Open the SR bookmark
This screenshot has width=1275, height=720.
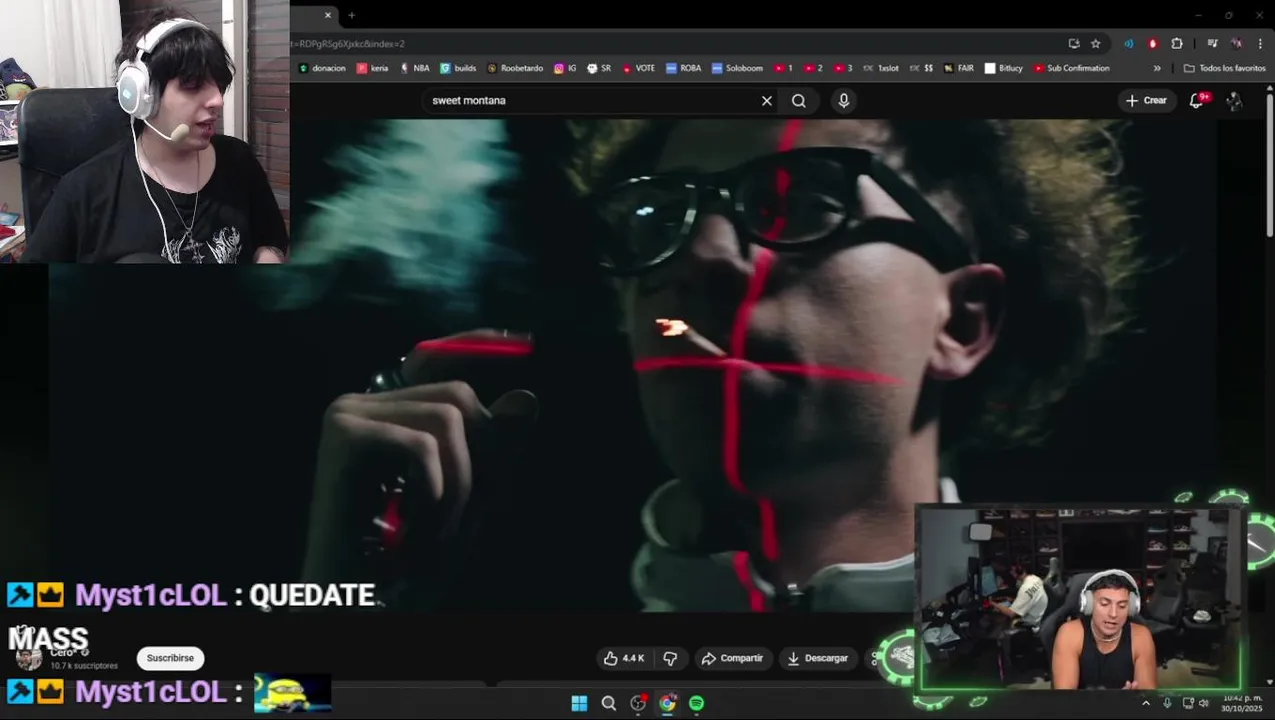[x=599, y=68]
